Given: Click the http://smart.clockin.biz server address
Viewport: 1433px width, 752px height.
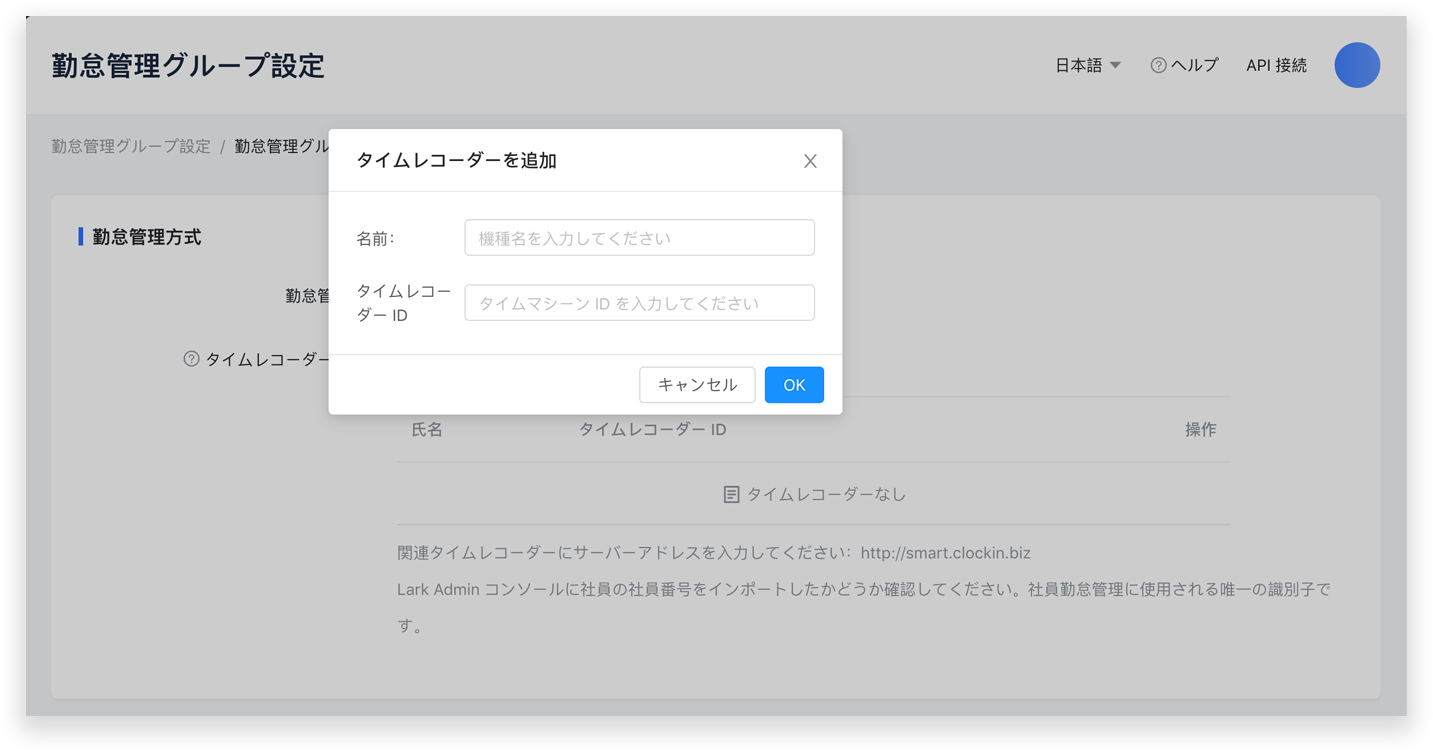Looking at the screenshot, I should pos(945,552).
